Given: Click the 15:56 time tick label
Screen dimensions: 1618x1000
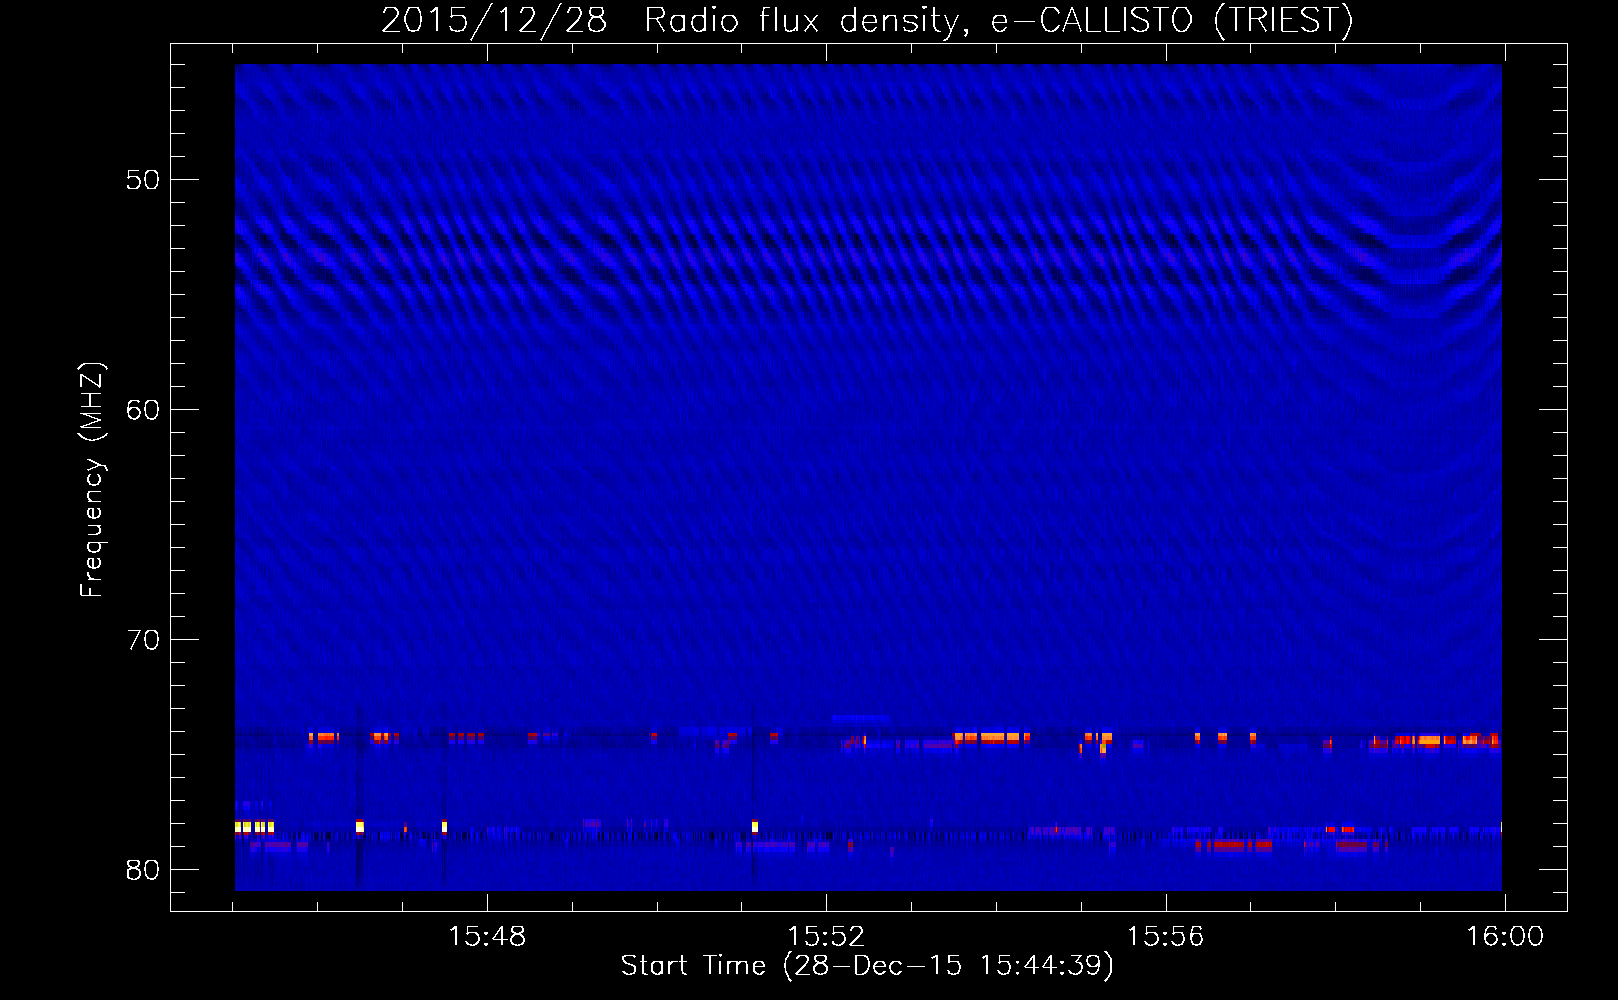Looking at the screenshot, I should [1165, 937].
